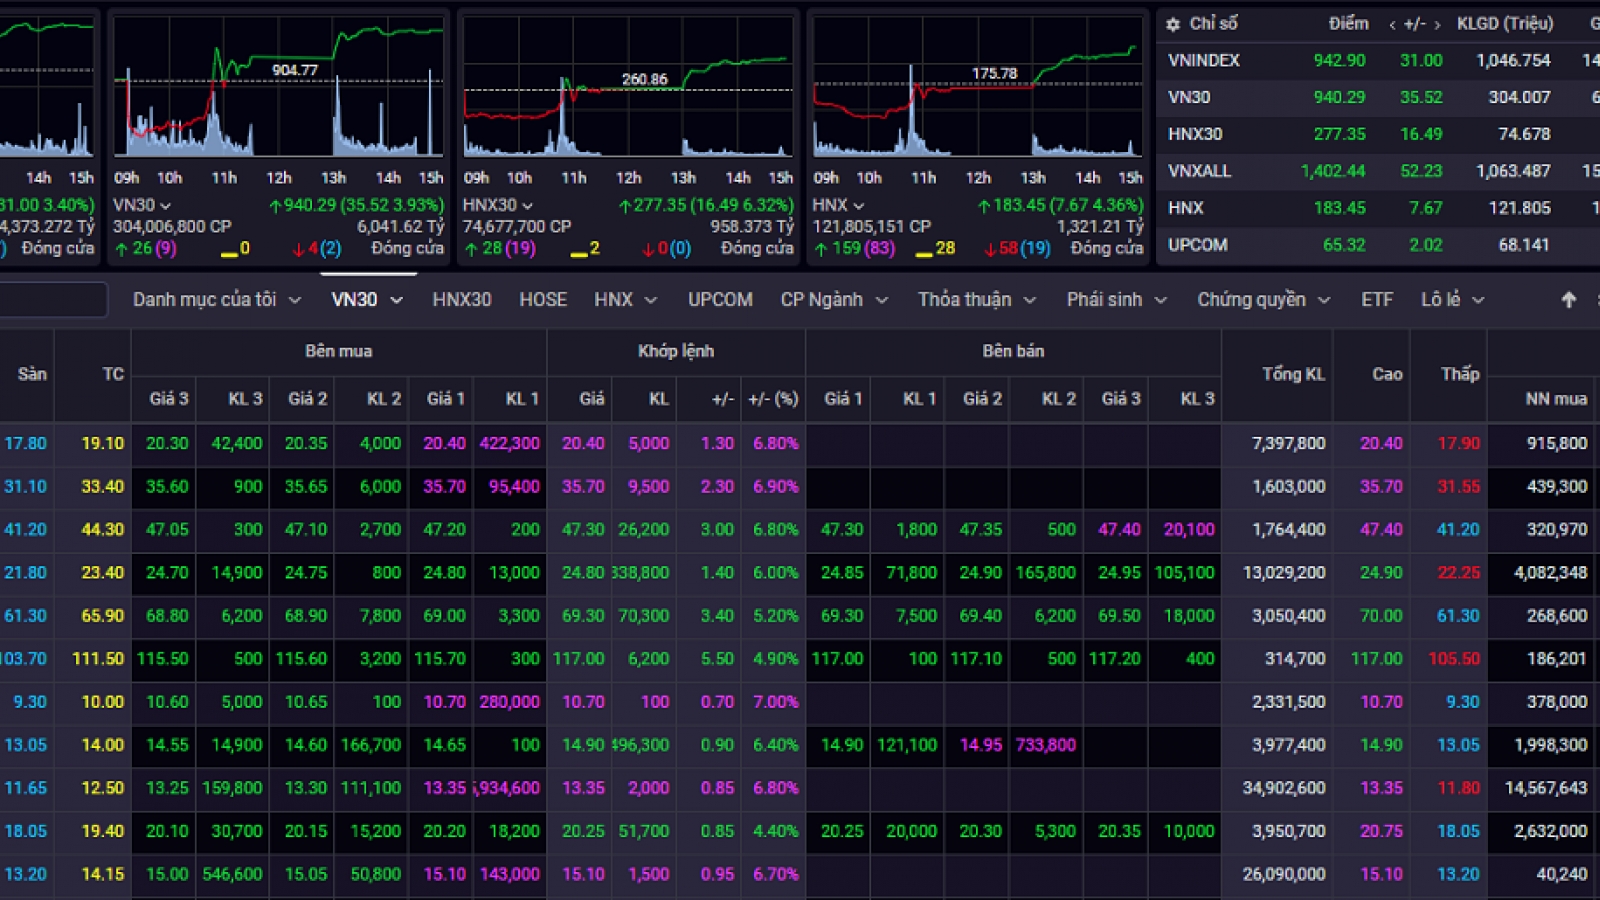
Task: Click buy volume 422,300 cell
Action: (x=509, y=443)
